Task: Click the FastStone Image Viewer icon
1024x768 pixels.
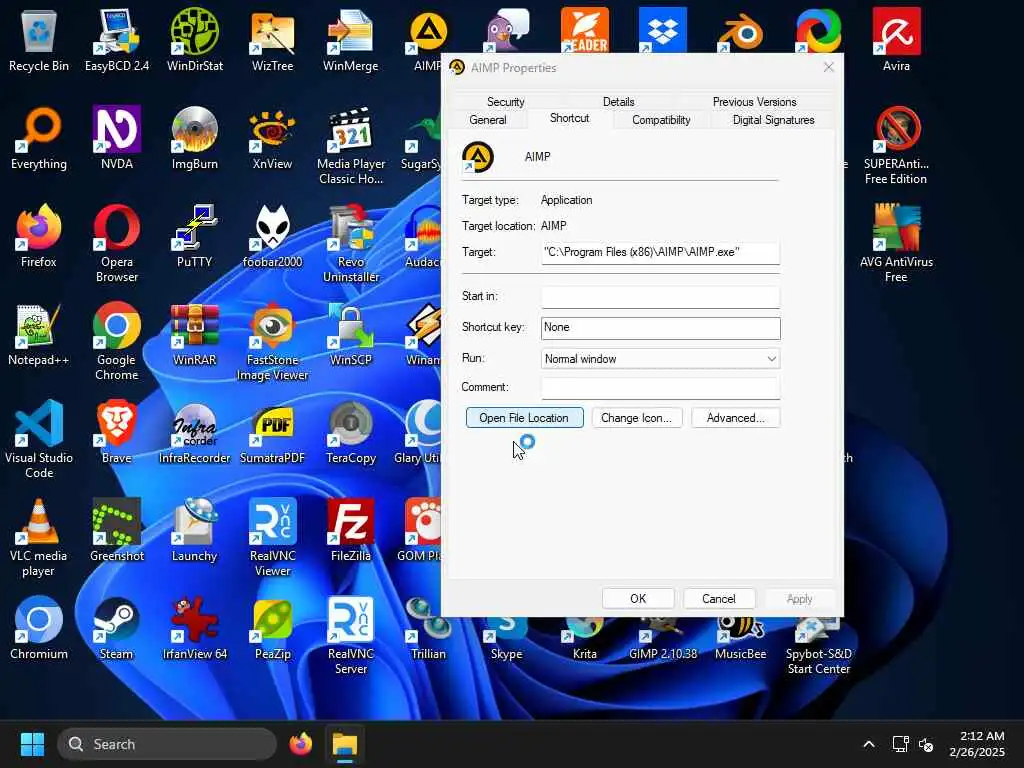Action: (272, 342)
